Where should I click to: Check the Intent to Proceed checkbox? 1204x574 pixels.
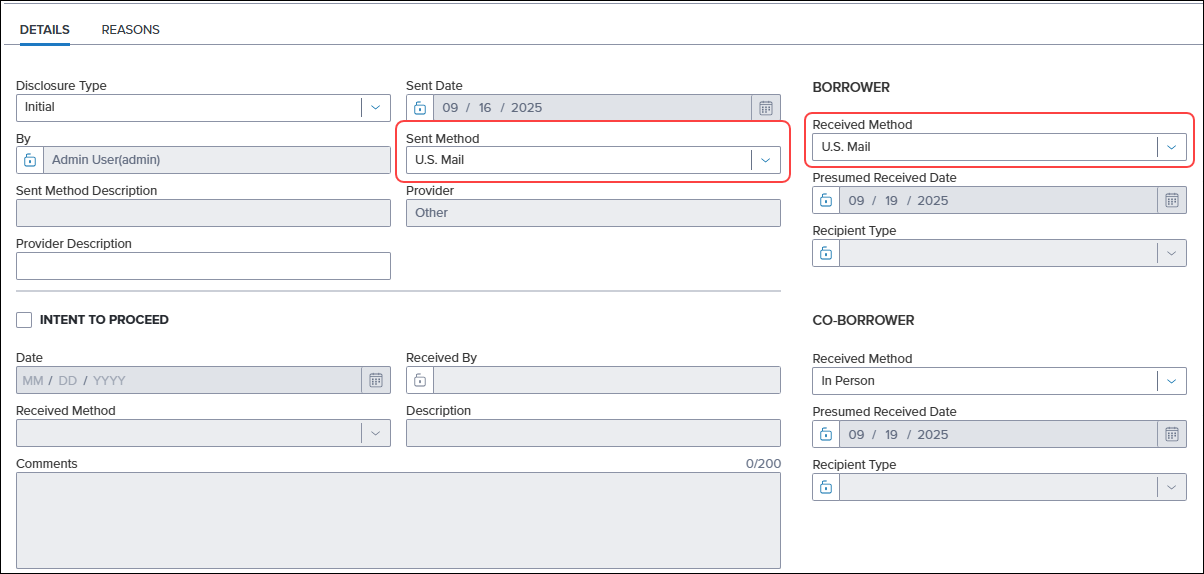click(24, 320)
